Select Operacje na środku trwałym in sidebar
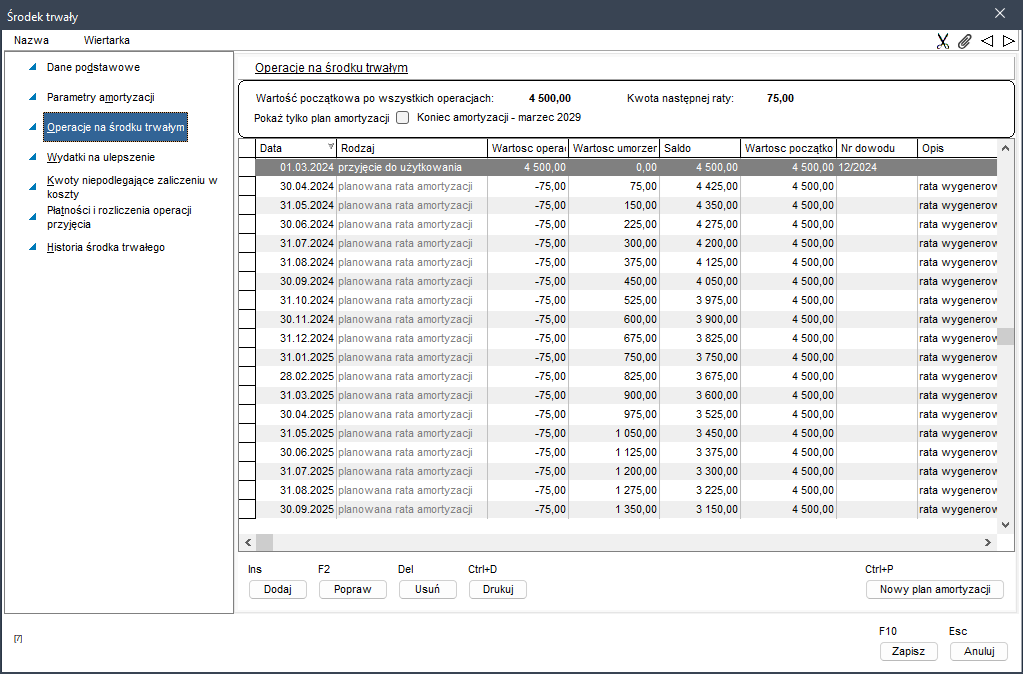Screen dimensions: 1023x674 [x=115, y=127]
